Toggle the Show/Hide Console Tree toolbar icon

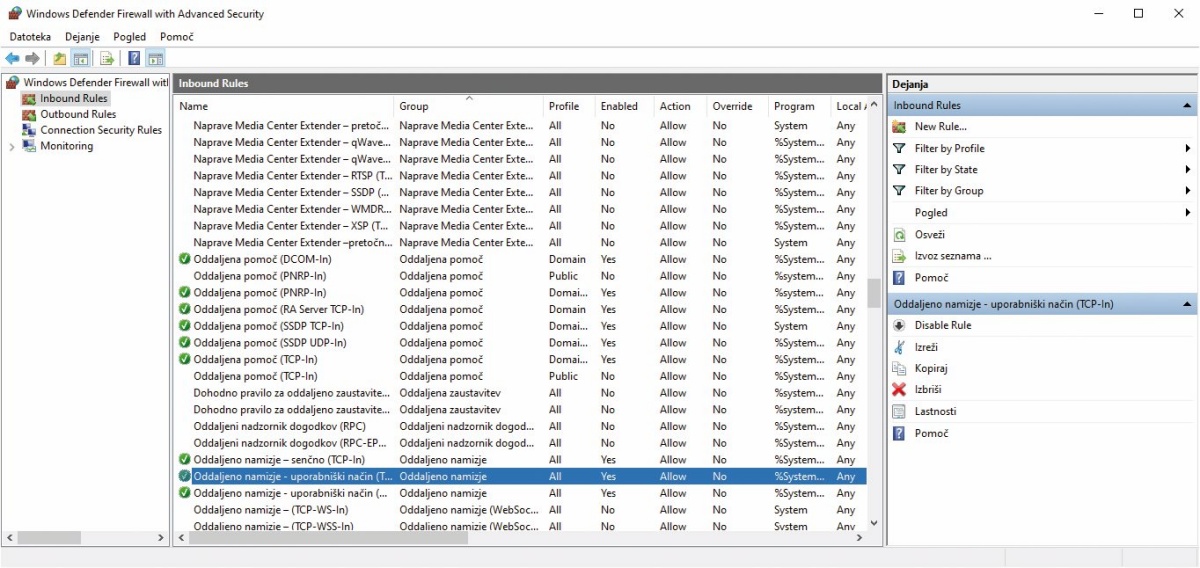tap(81, 58)
